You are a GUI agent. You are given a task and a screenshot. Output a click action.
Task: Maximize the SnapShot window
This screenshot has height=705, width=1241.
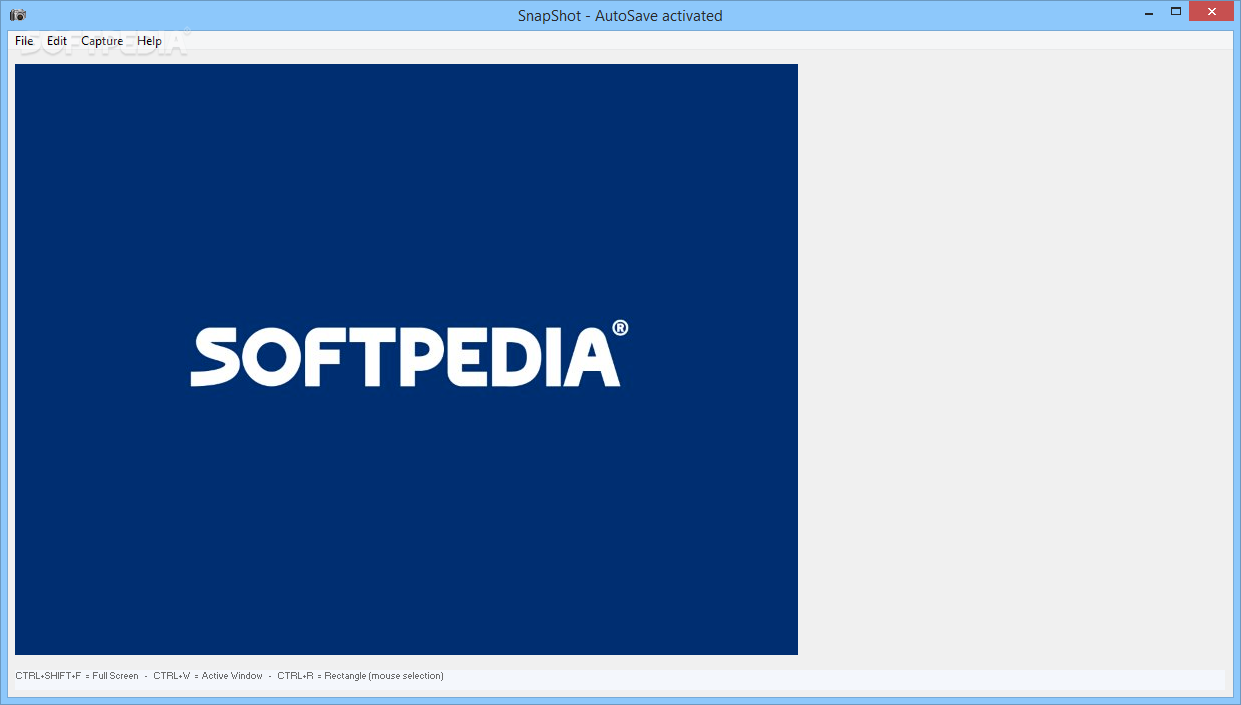point(1176,12)
